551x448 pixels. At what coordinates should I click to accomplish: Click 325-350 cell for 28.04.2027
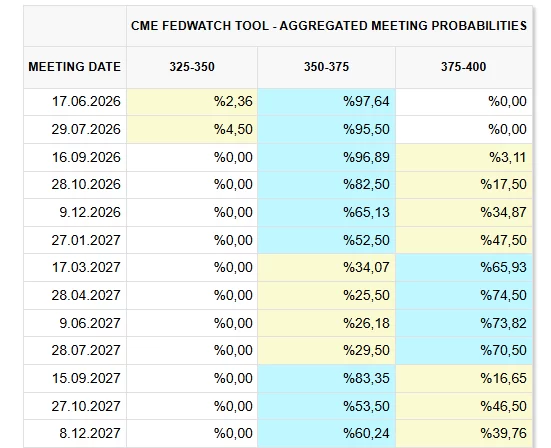click(x=192, y=296)
